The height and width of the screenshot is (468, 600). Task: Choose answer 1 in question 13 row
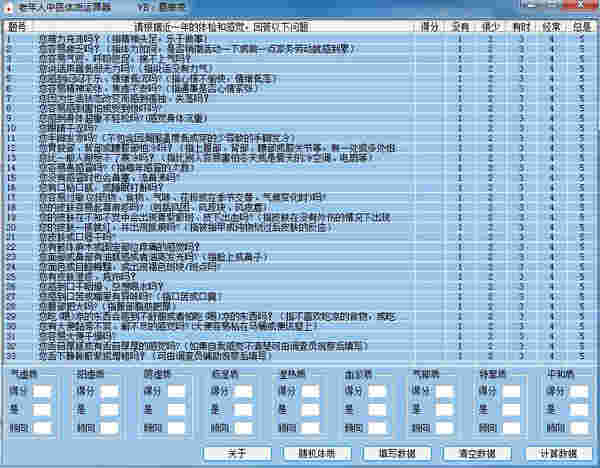point(460,158)
